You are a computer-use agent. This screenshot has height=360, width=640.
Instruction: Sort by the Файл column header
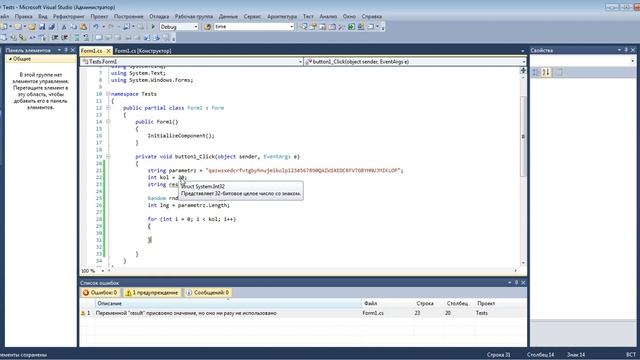click(388, 304)
